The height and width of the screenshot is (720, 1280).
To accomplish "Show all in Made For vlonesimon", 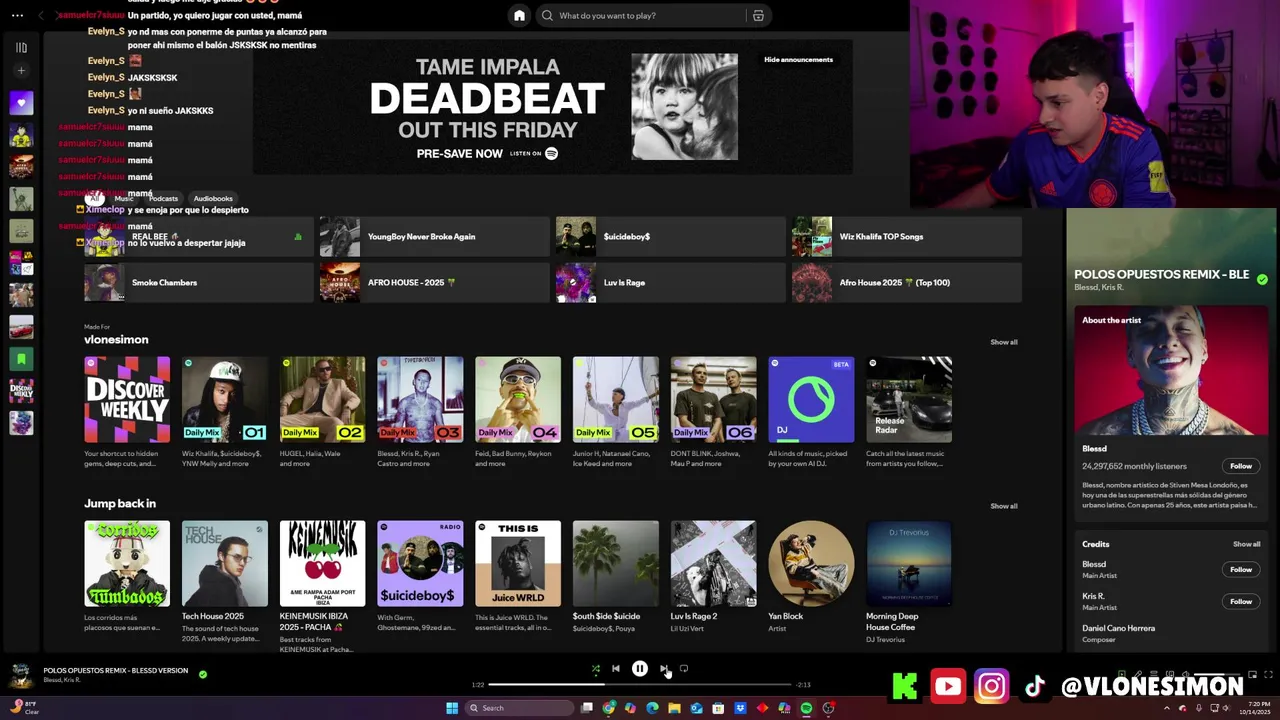I will [x=1004, y=342].
